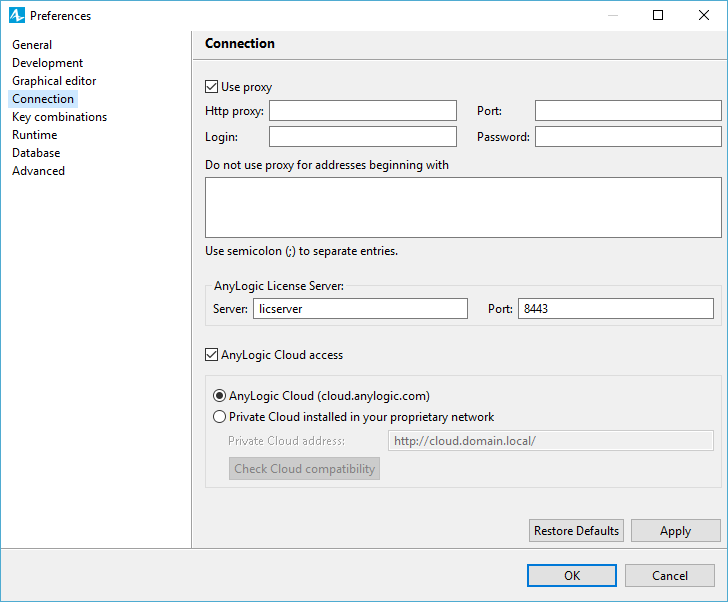Click Check Cloud compatibility button

point(304,469)
